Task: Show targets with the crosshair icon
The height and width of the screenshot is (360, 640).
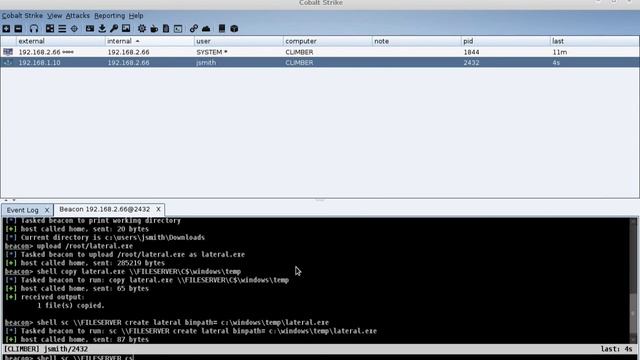Action: click(x=74, y=29)
